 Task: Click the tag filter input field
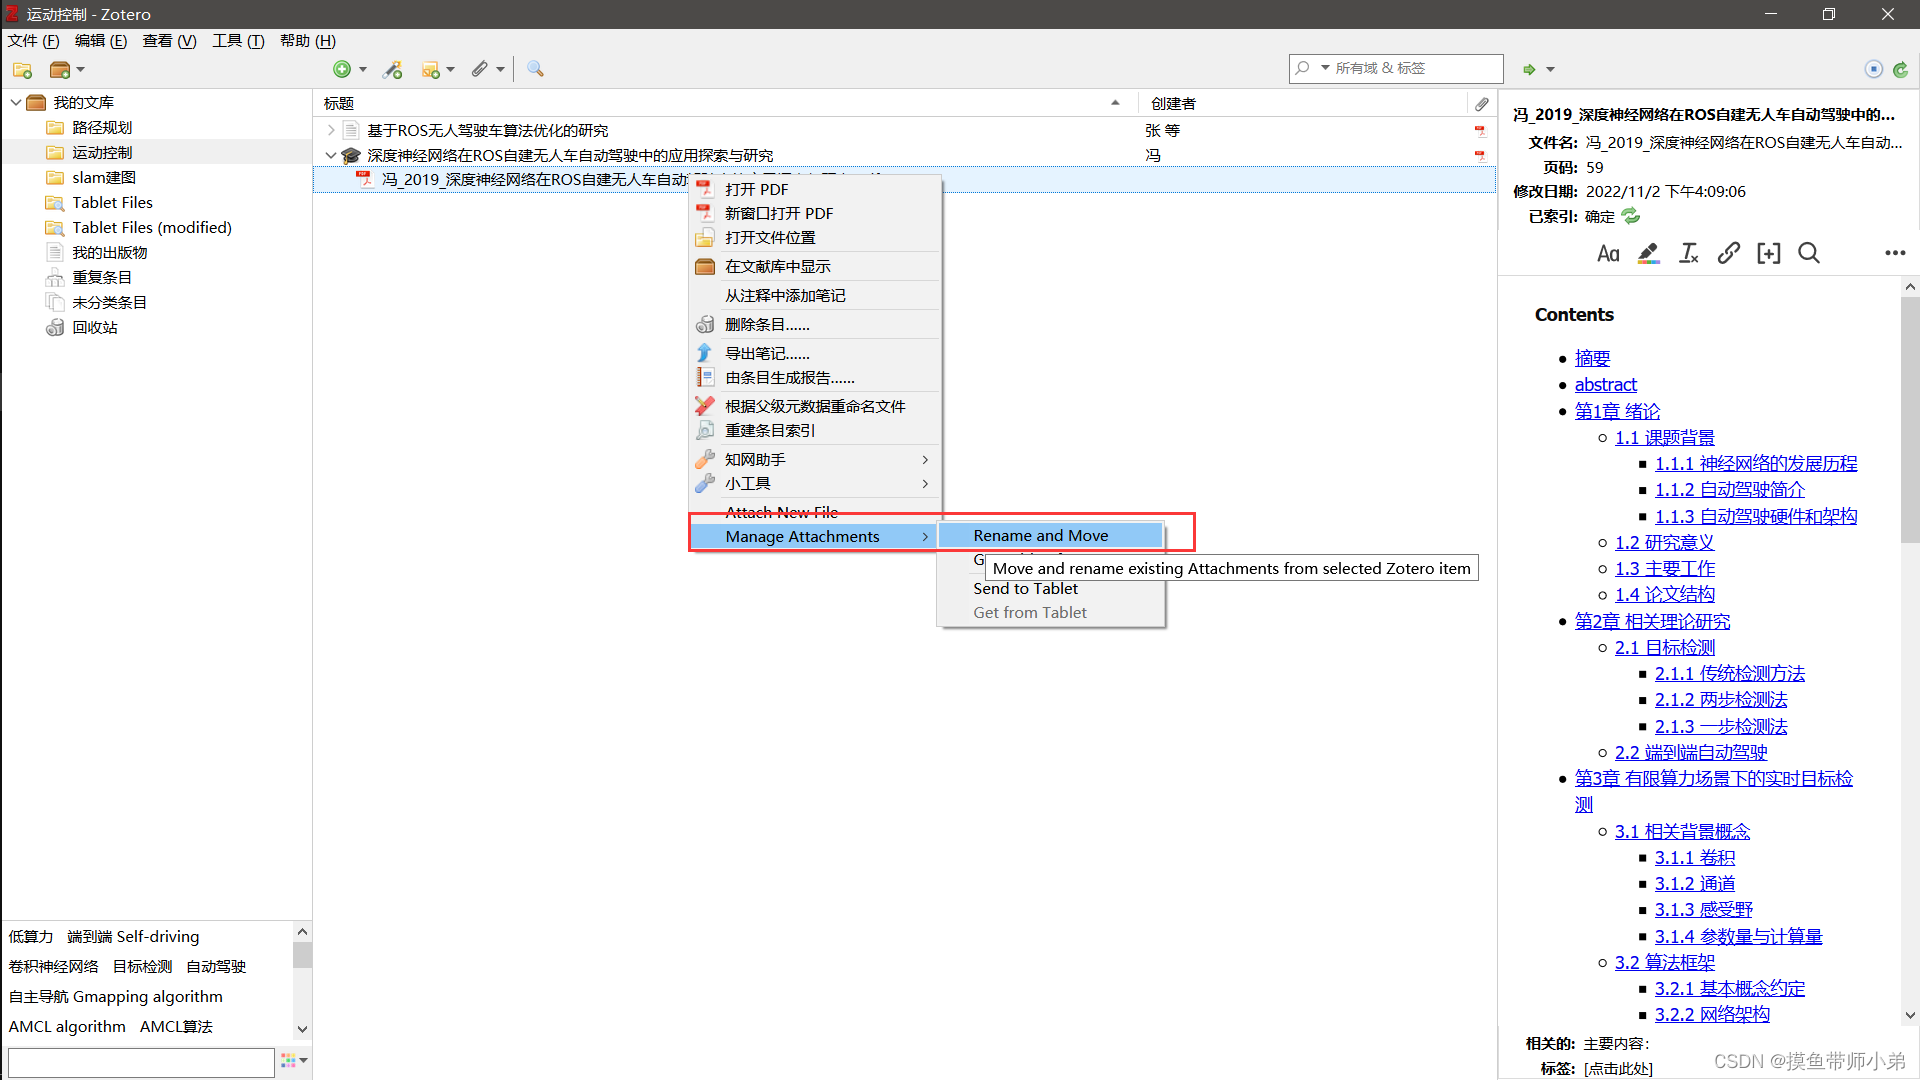point(141,1061)
